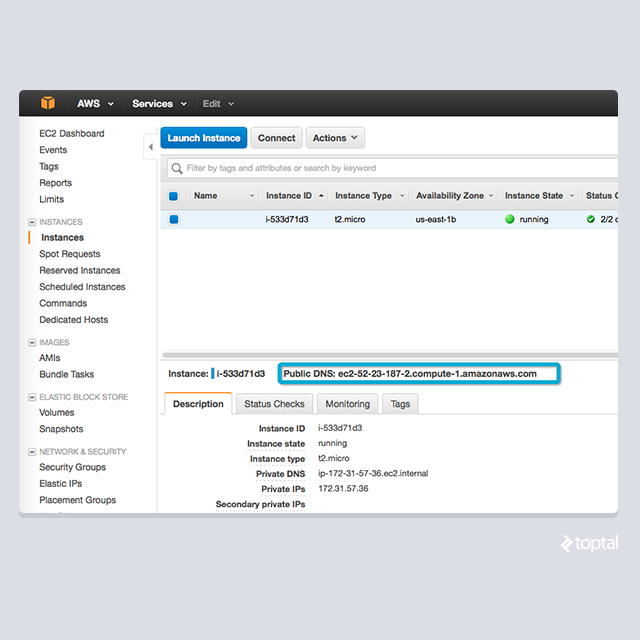
Task: Switch to the Status Checks tab
Action: coord(274,404)
